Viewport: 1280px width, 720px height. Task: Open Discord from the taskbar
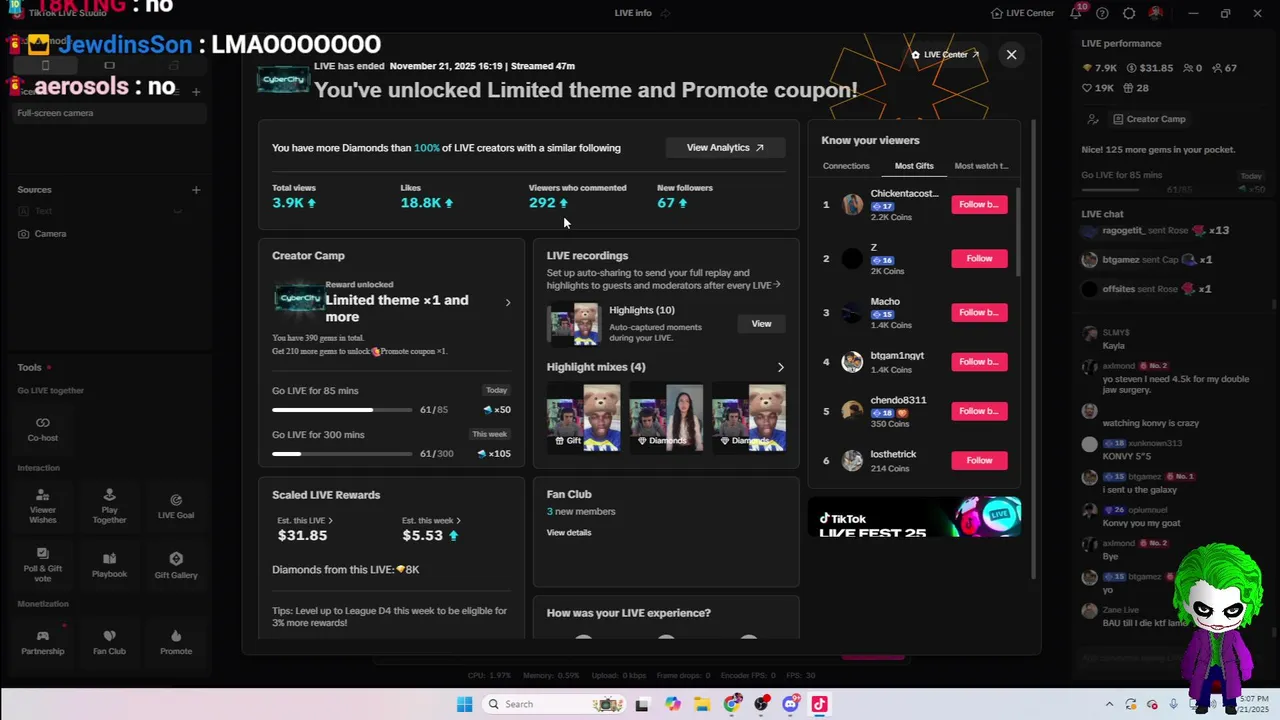click(x=791, y=704)
